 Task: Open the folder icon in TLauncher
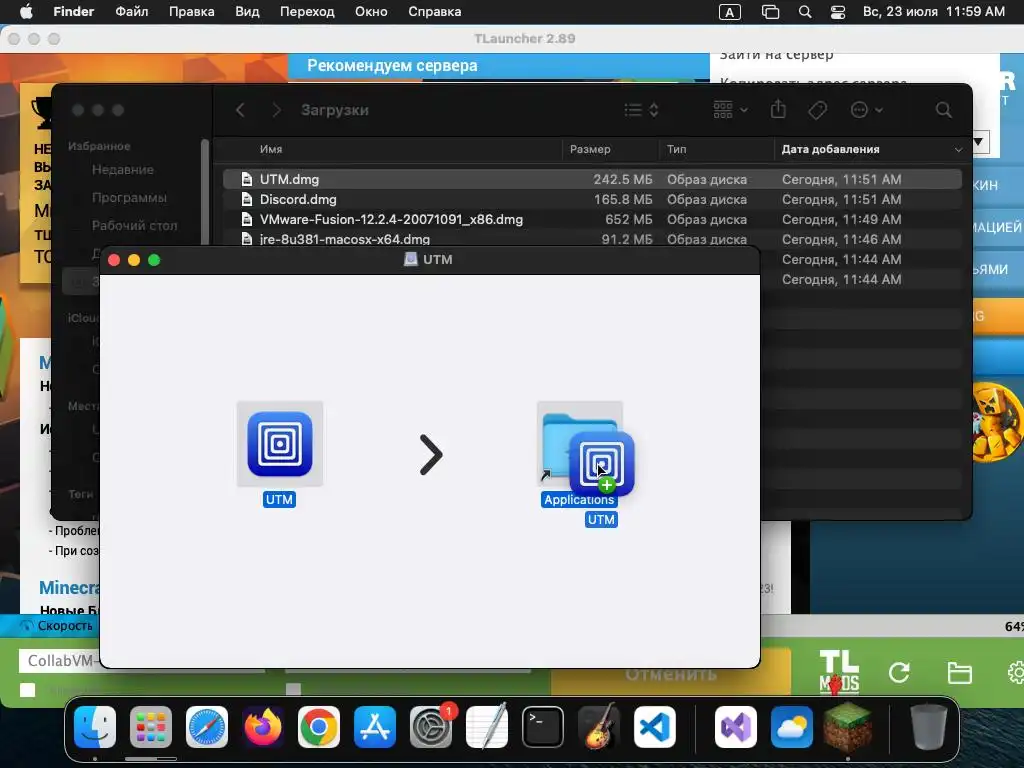[x=959, y=672]
